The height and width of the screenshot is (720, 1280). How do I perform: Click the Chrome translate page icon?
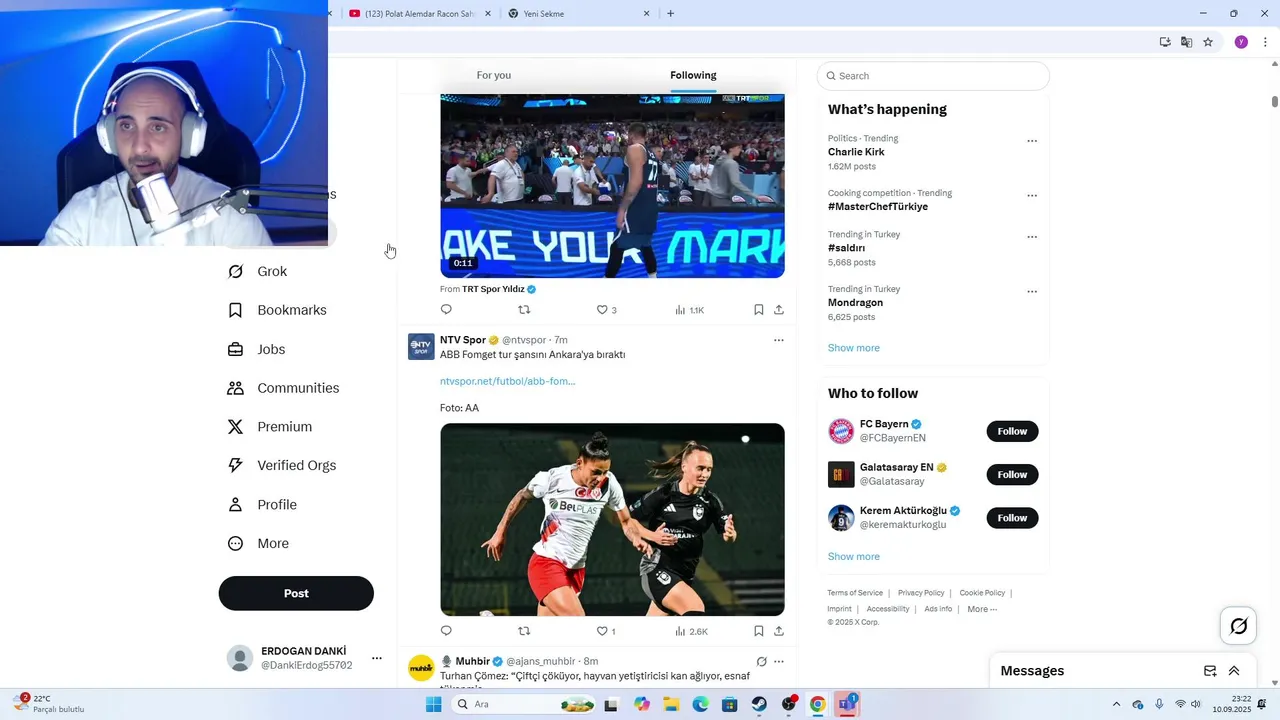pos(1186,42)
